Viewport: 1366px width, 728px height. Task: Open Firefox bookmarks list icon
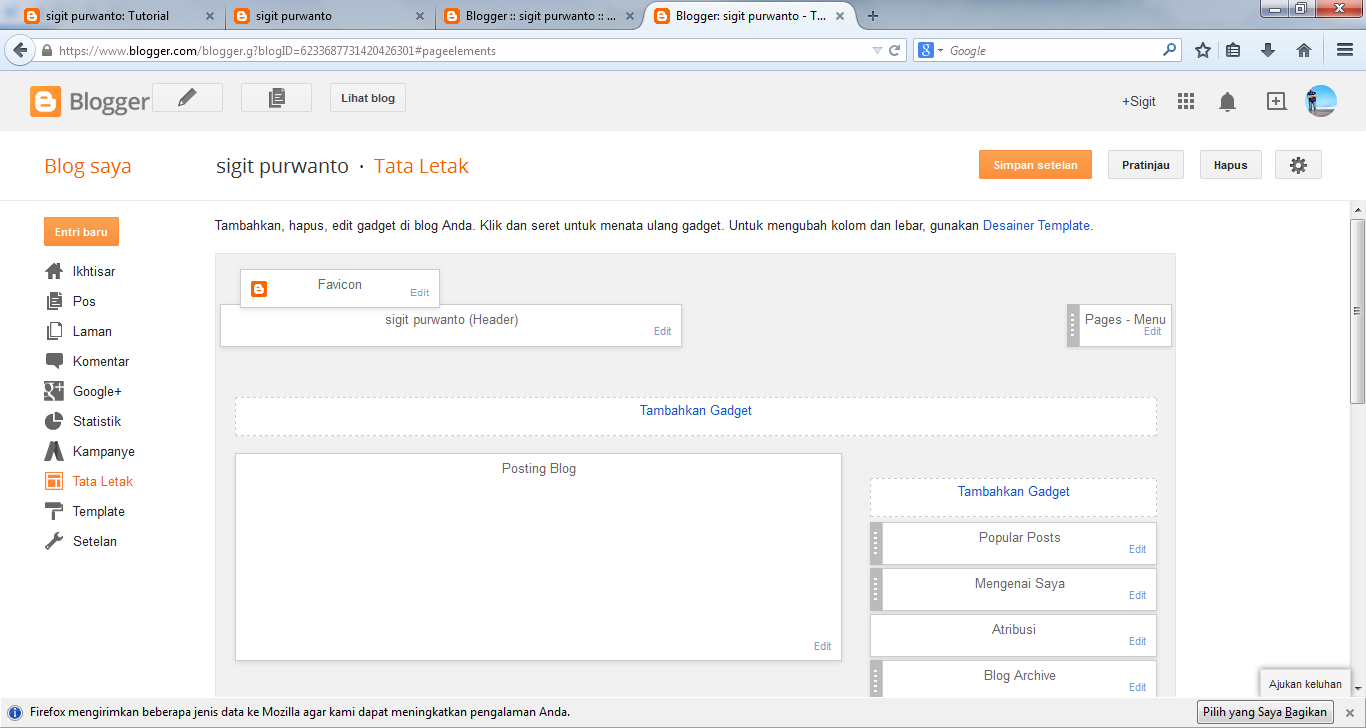click(x=1234, y=50)
